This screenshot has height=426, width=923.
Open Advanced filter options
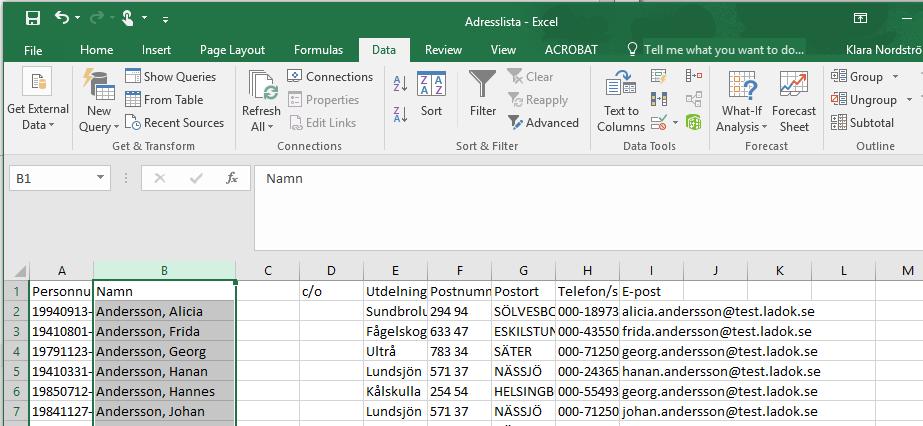pos(543,123)
